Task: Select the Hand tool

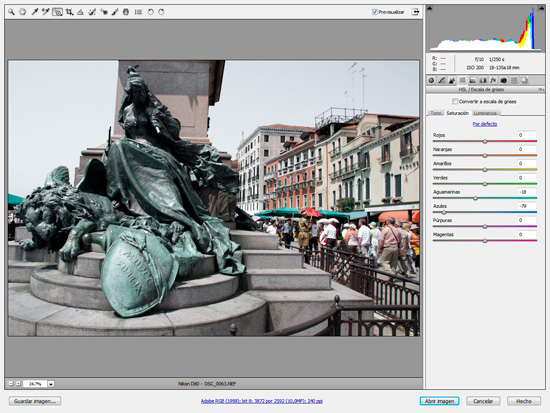Action: 23,12
